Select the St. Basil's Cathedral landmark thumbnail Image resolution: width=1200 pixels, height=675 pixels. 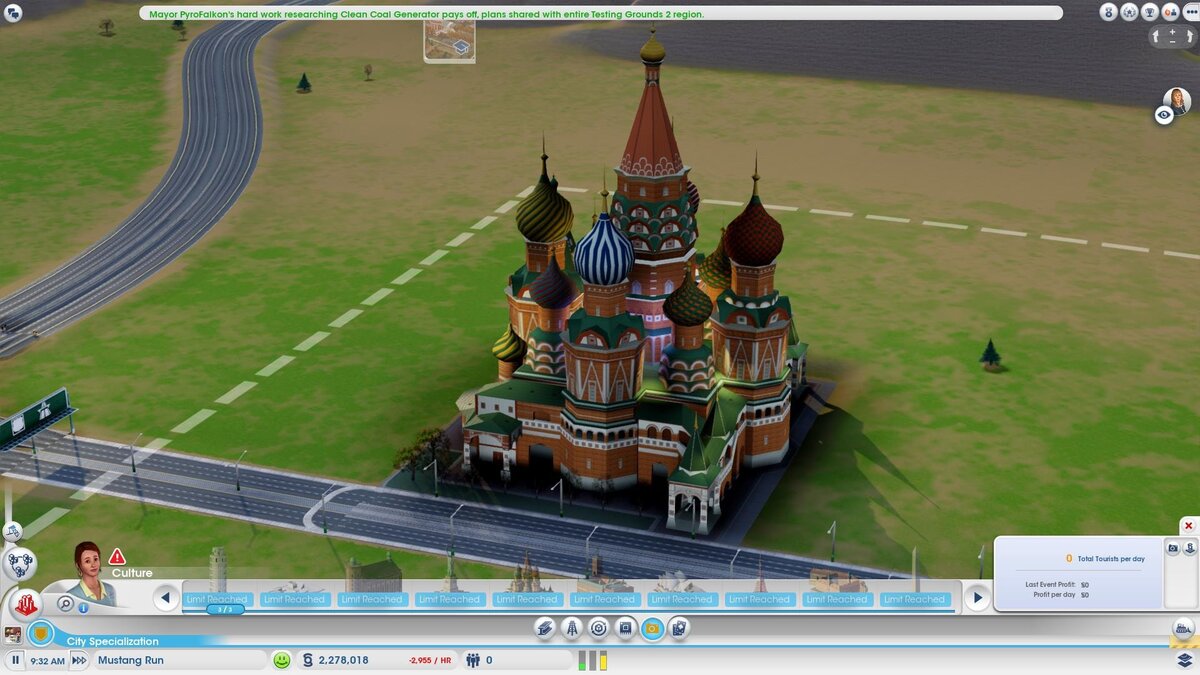pyautogui.click(x=527, y=580)
